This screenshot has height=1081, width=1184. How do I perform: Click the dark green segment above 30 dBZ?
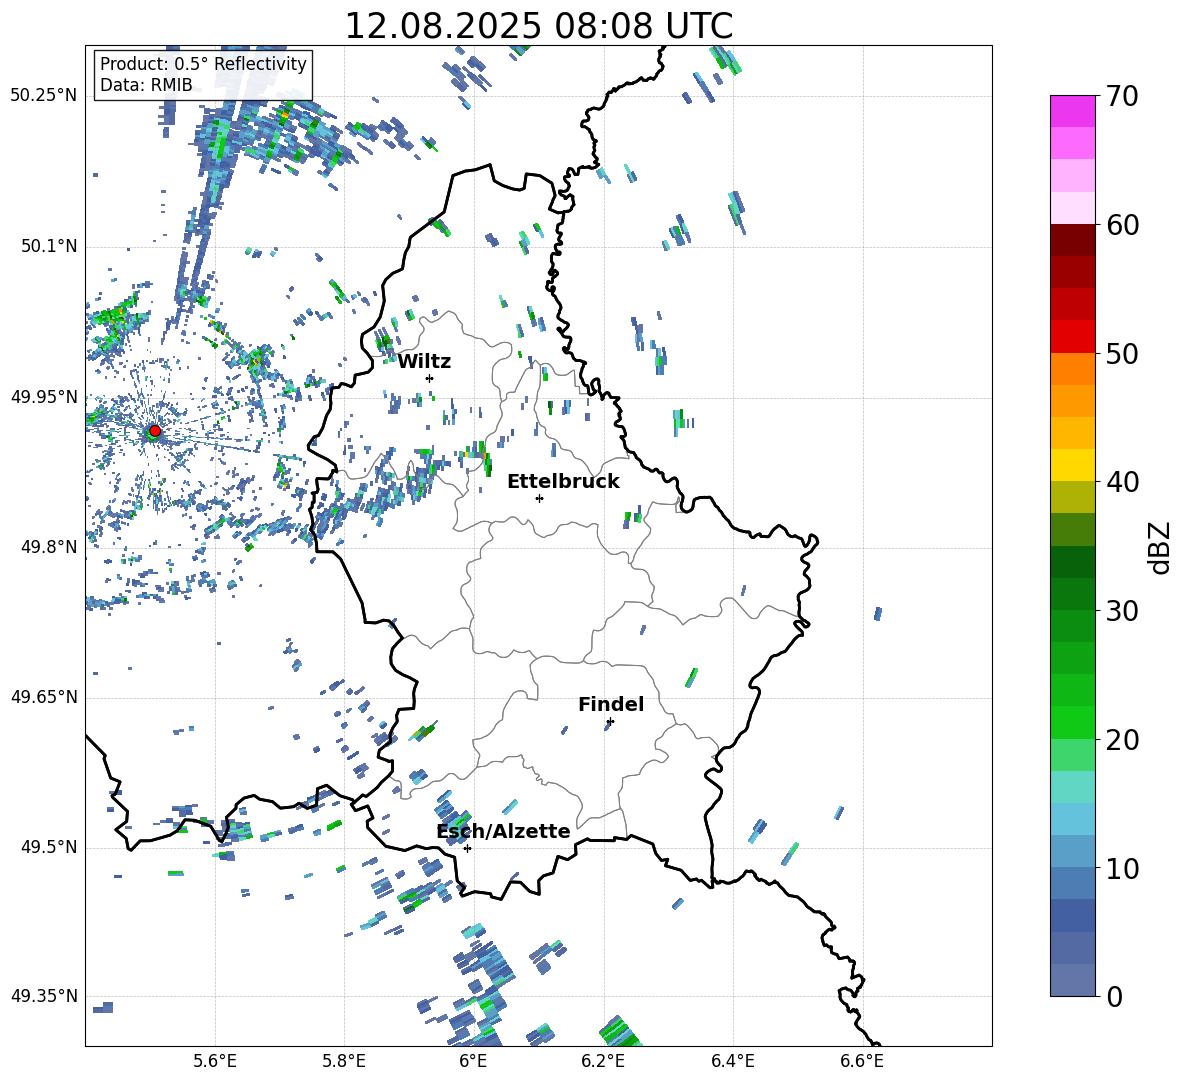point(1072,593)
